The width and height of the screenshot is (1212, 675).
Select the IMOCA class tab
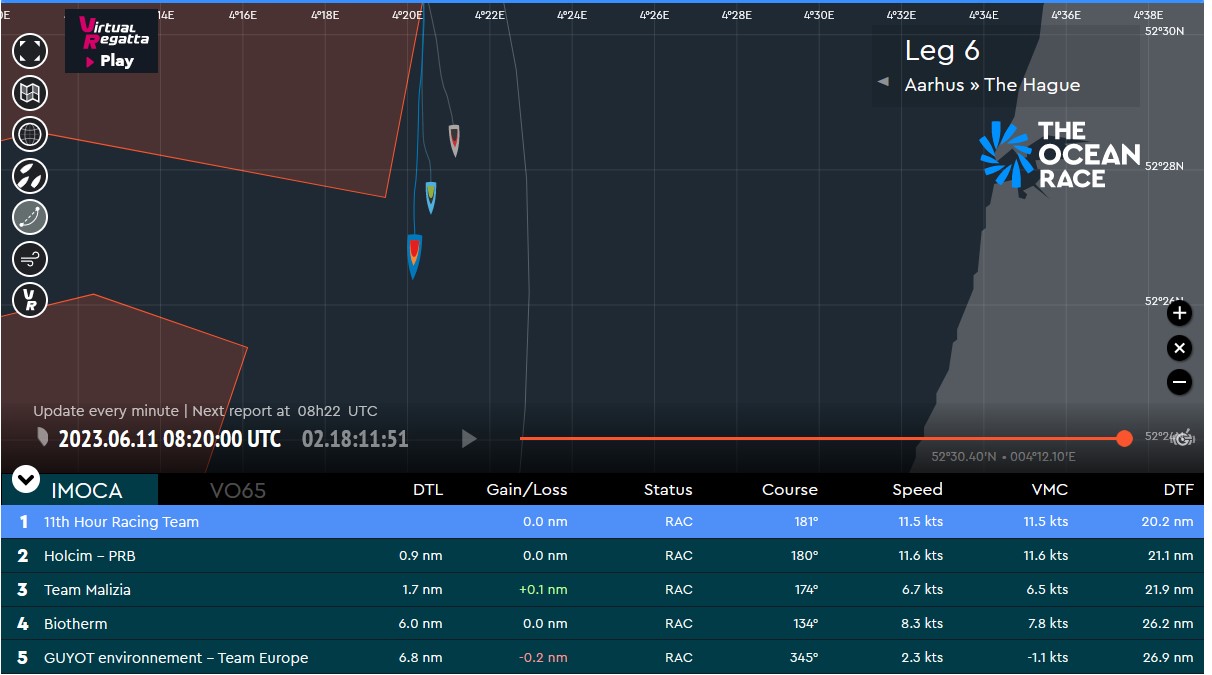pyautogui.click(x=87, y=490)
